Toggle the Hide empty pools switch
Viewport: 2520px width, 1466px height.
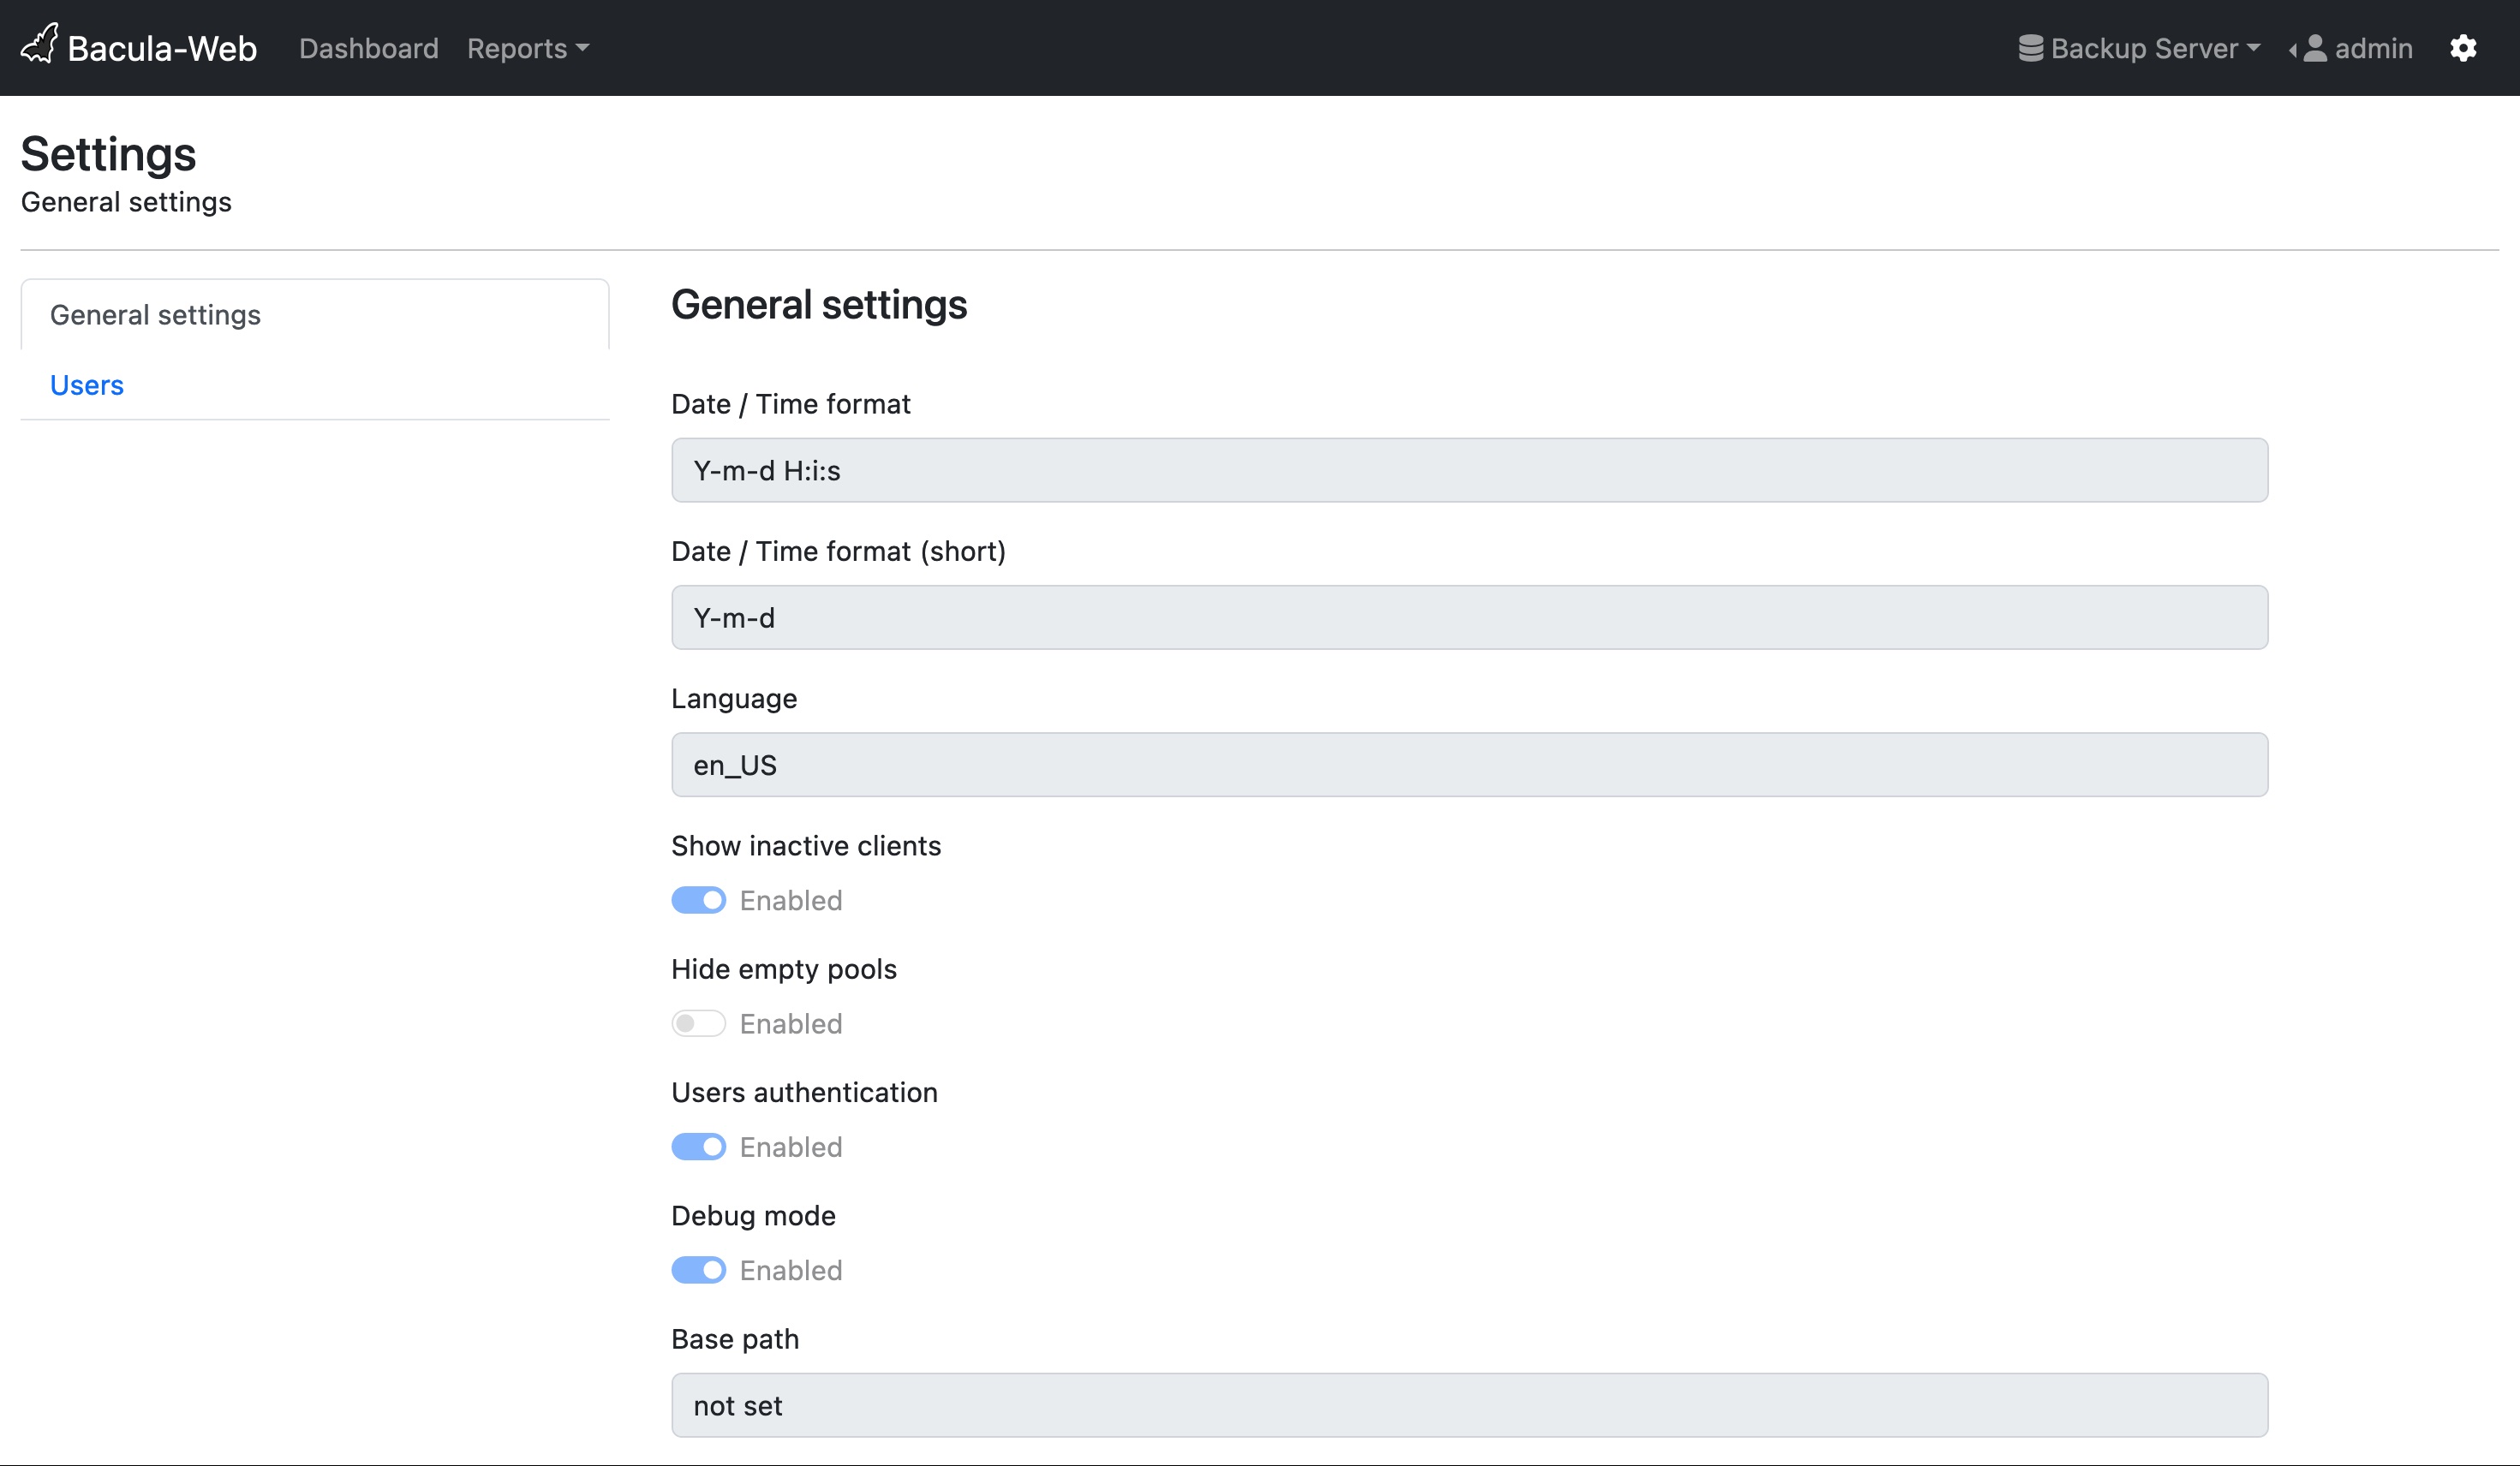click(x=698, y=1023)
